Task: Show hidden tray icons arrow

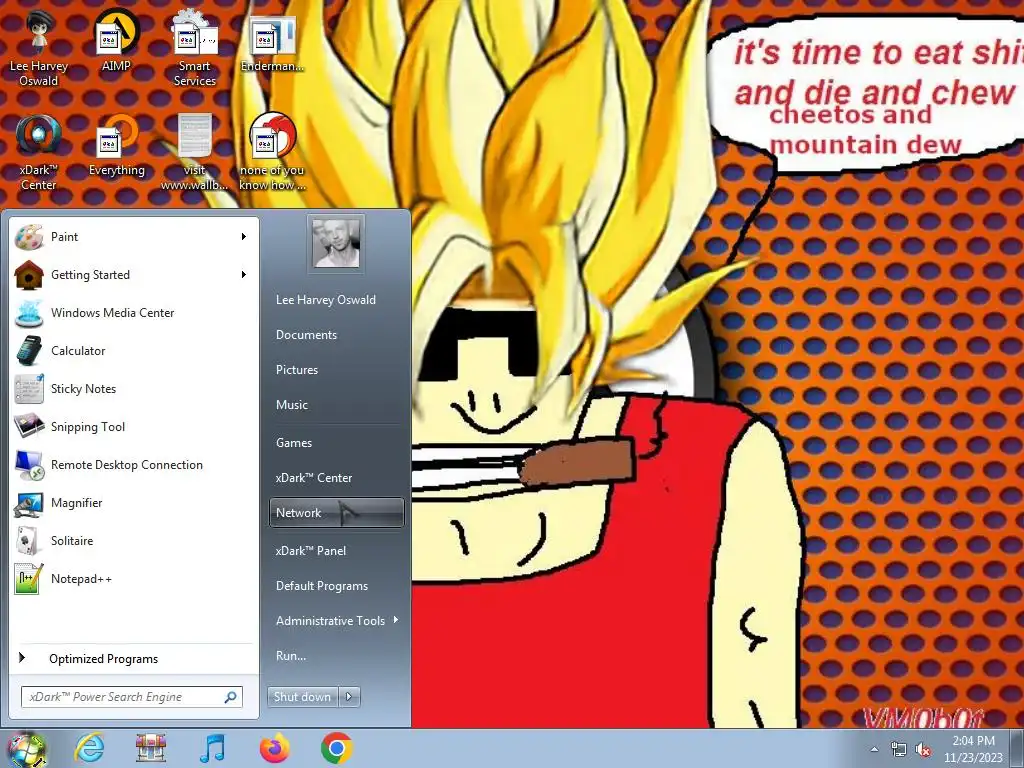Action: pos(874,750)
